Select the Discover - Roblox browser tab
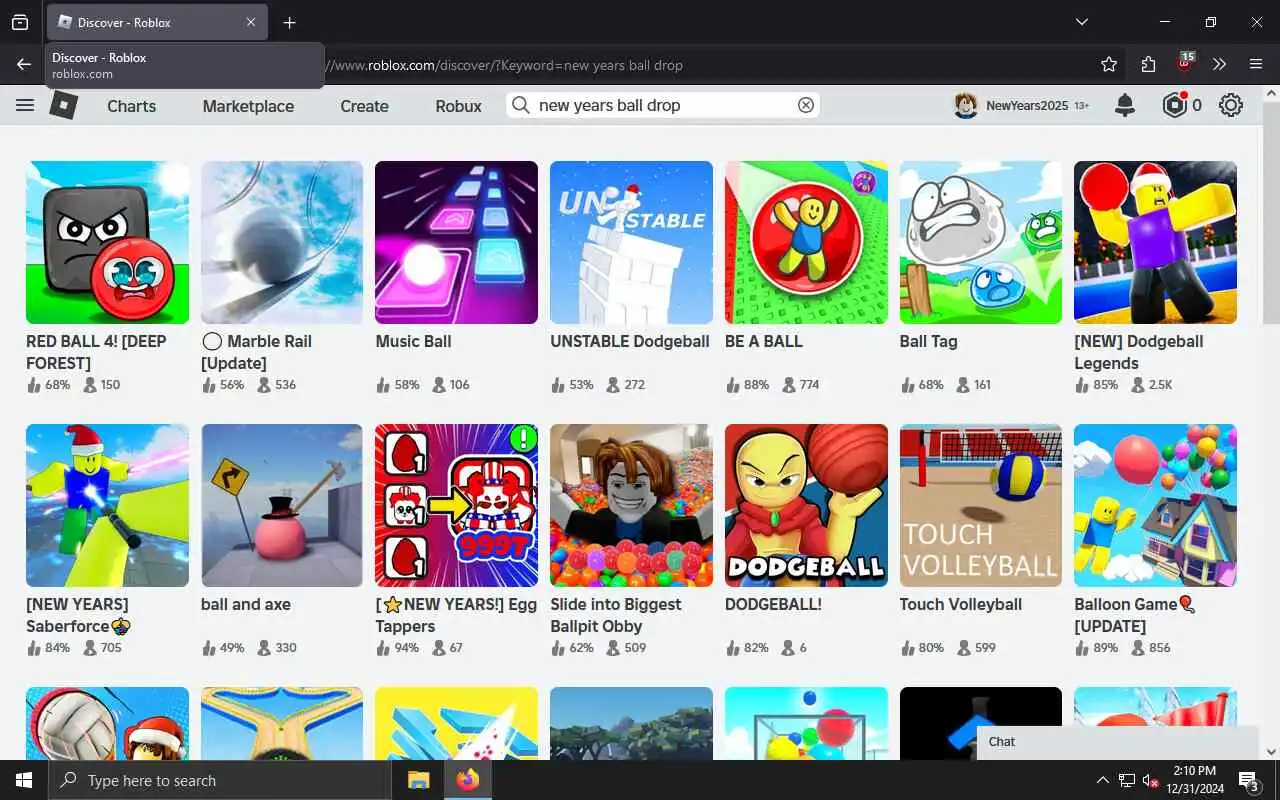Screen dimensions: 1280x800 (x=157, y=22)
